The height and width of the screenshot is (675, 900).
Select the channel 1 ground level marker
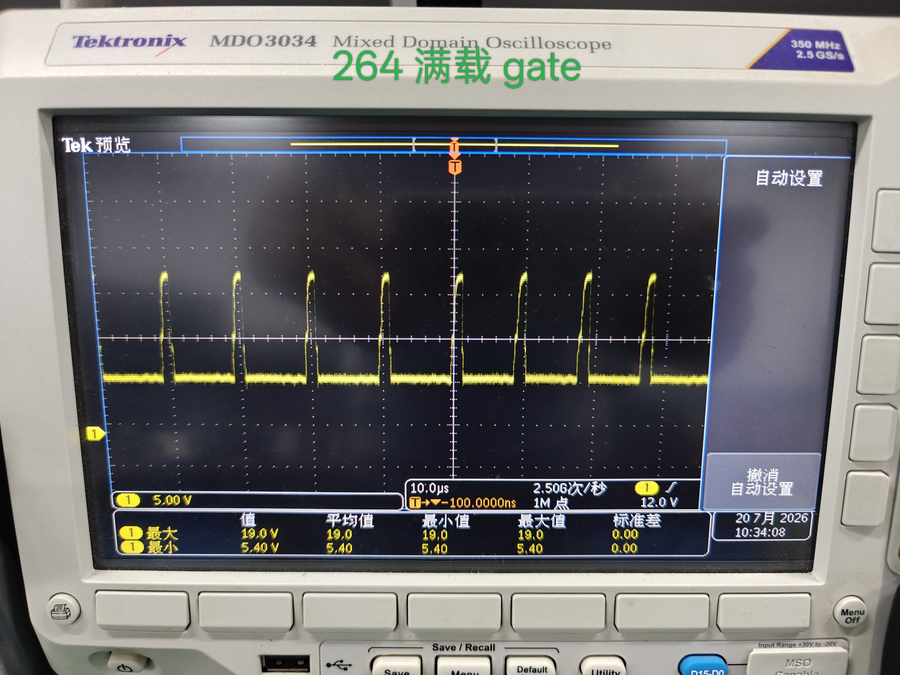(95, 434)
